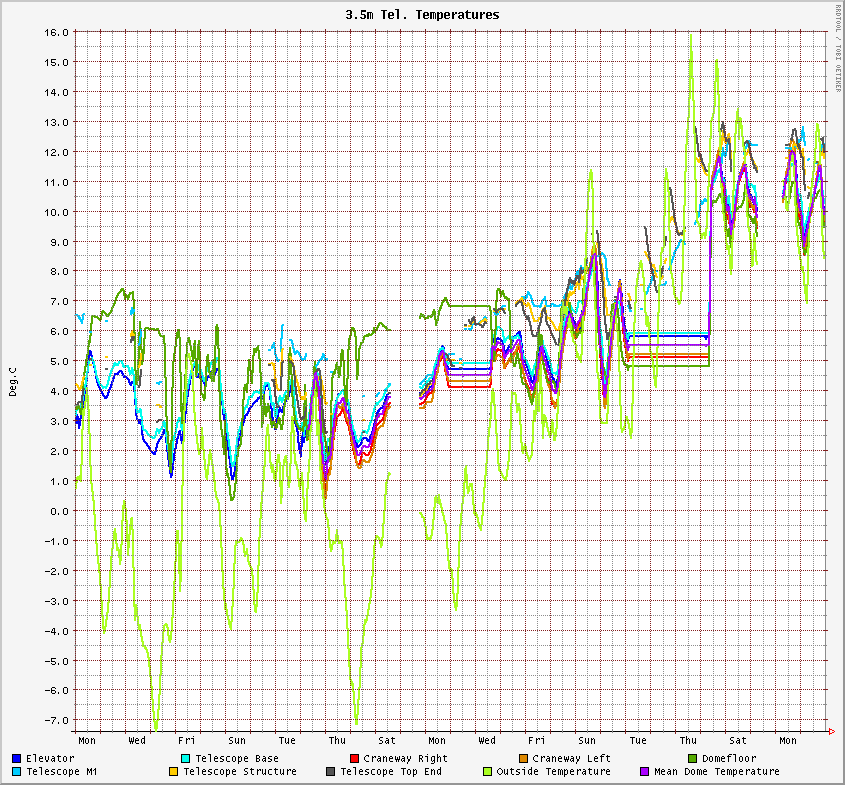
Task: Select the yellow Telescope Structure swatch
Action: (x=173, y=772)
